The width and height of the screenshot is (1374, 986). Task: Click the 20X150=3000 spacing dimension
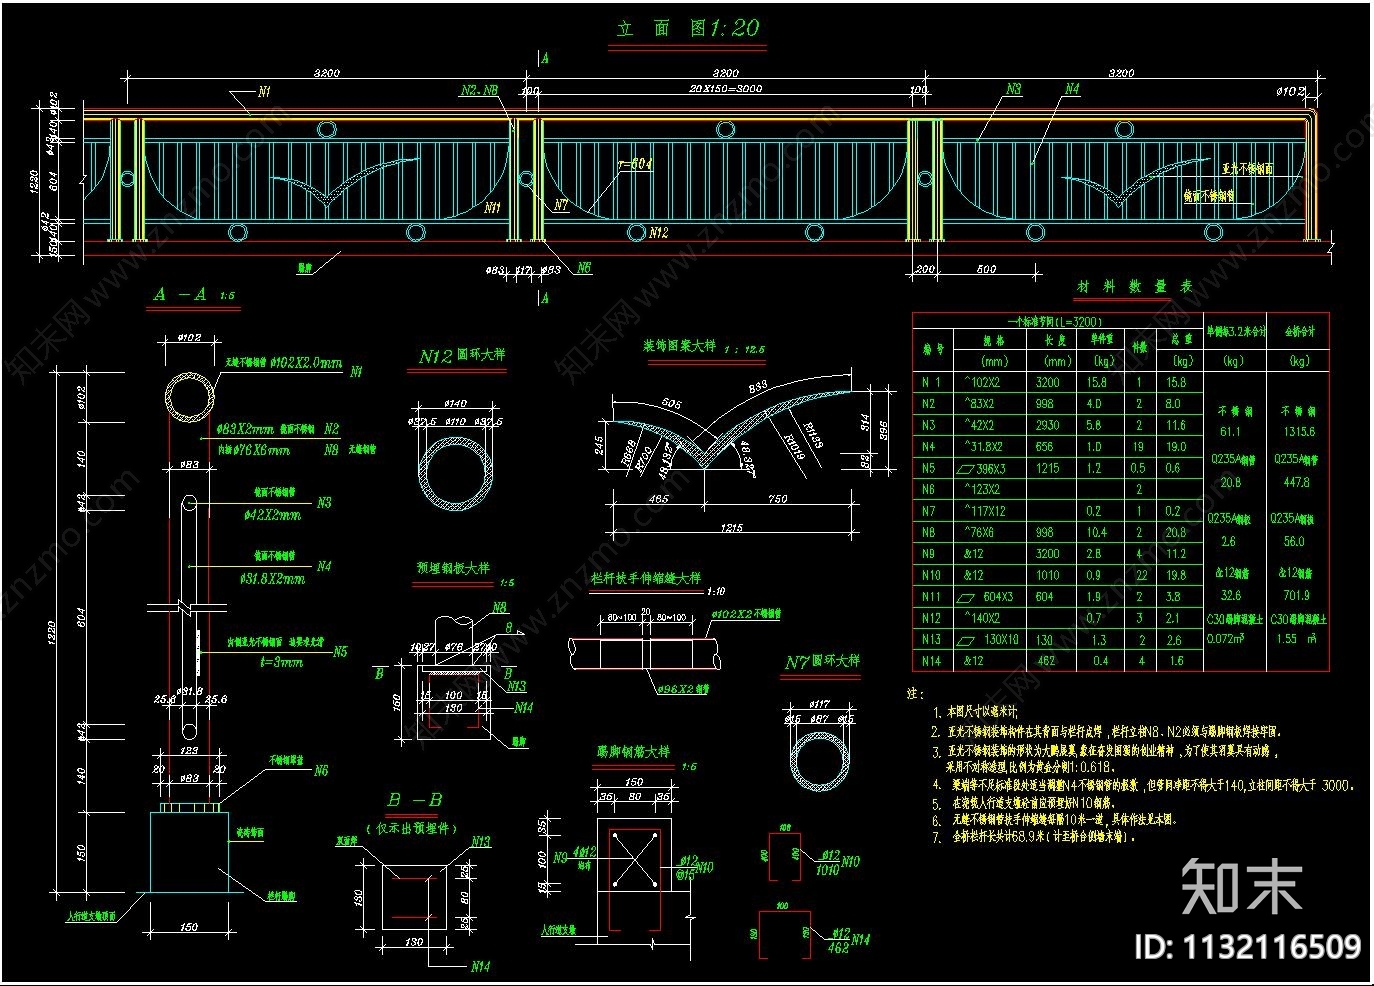tap(725, 88)
